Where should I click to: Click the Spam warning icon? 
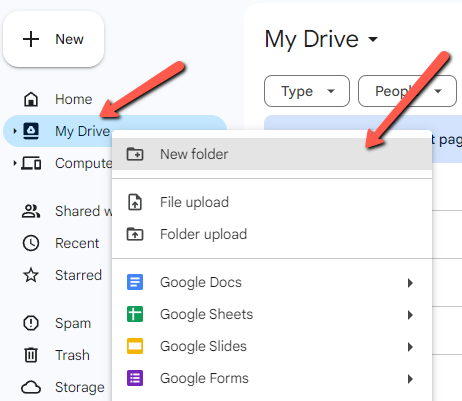[31, 323]
